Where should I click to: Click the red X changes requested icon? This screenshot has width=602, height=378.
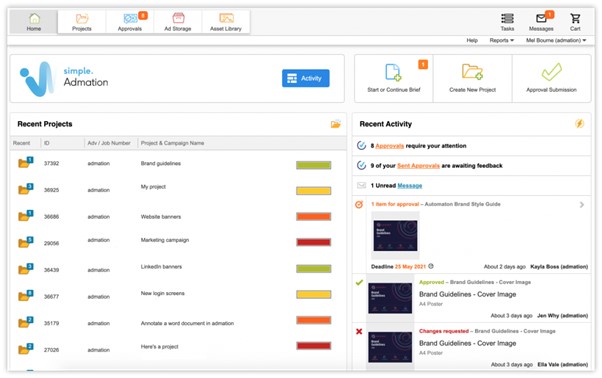pyautogui.click(x=359, y=332)
